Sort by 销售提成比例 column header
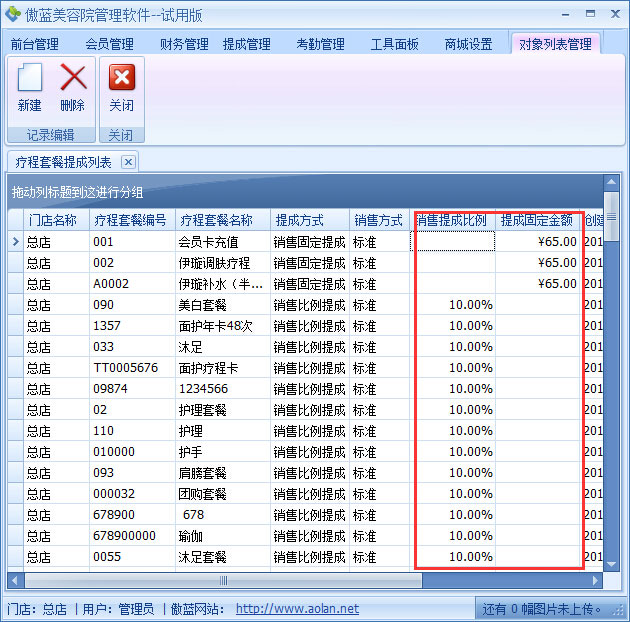The width and height of the screenshot is (630, 622). point(452,220)
